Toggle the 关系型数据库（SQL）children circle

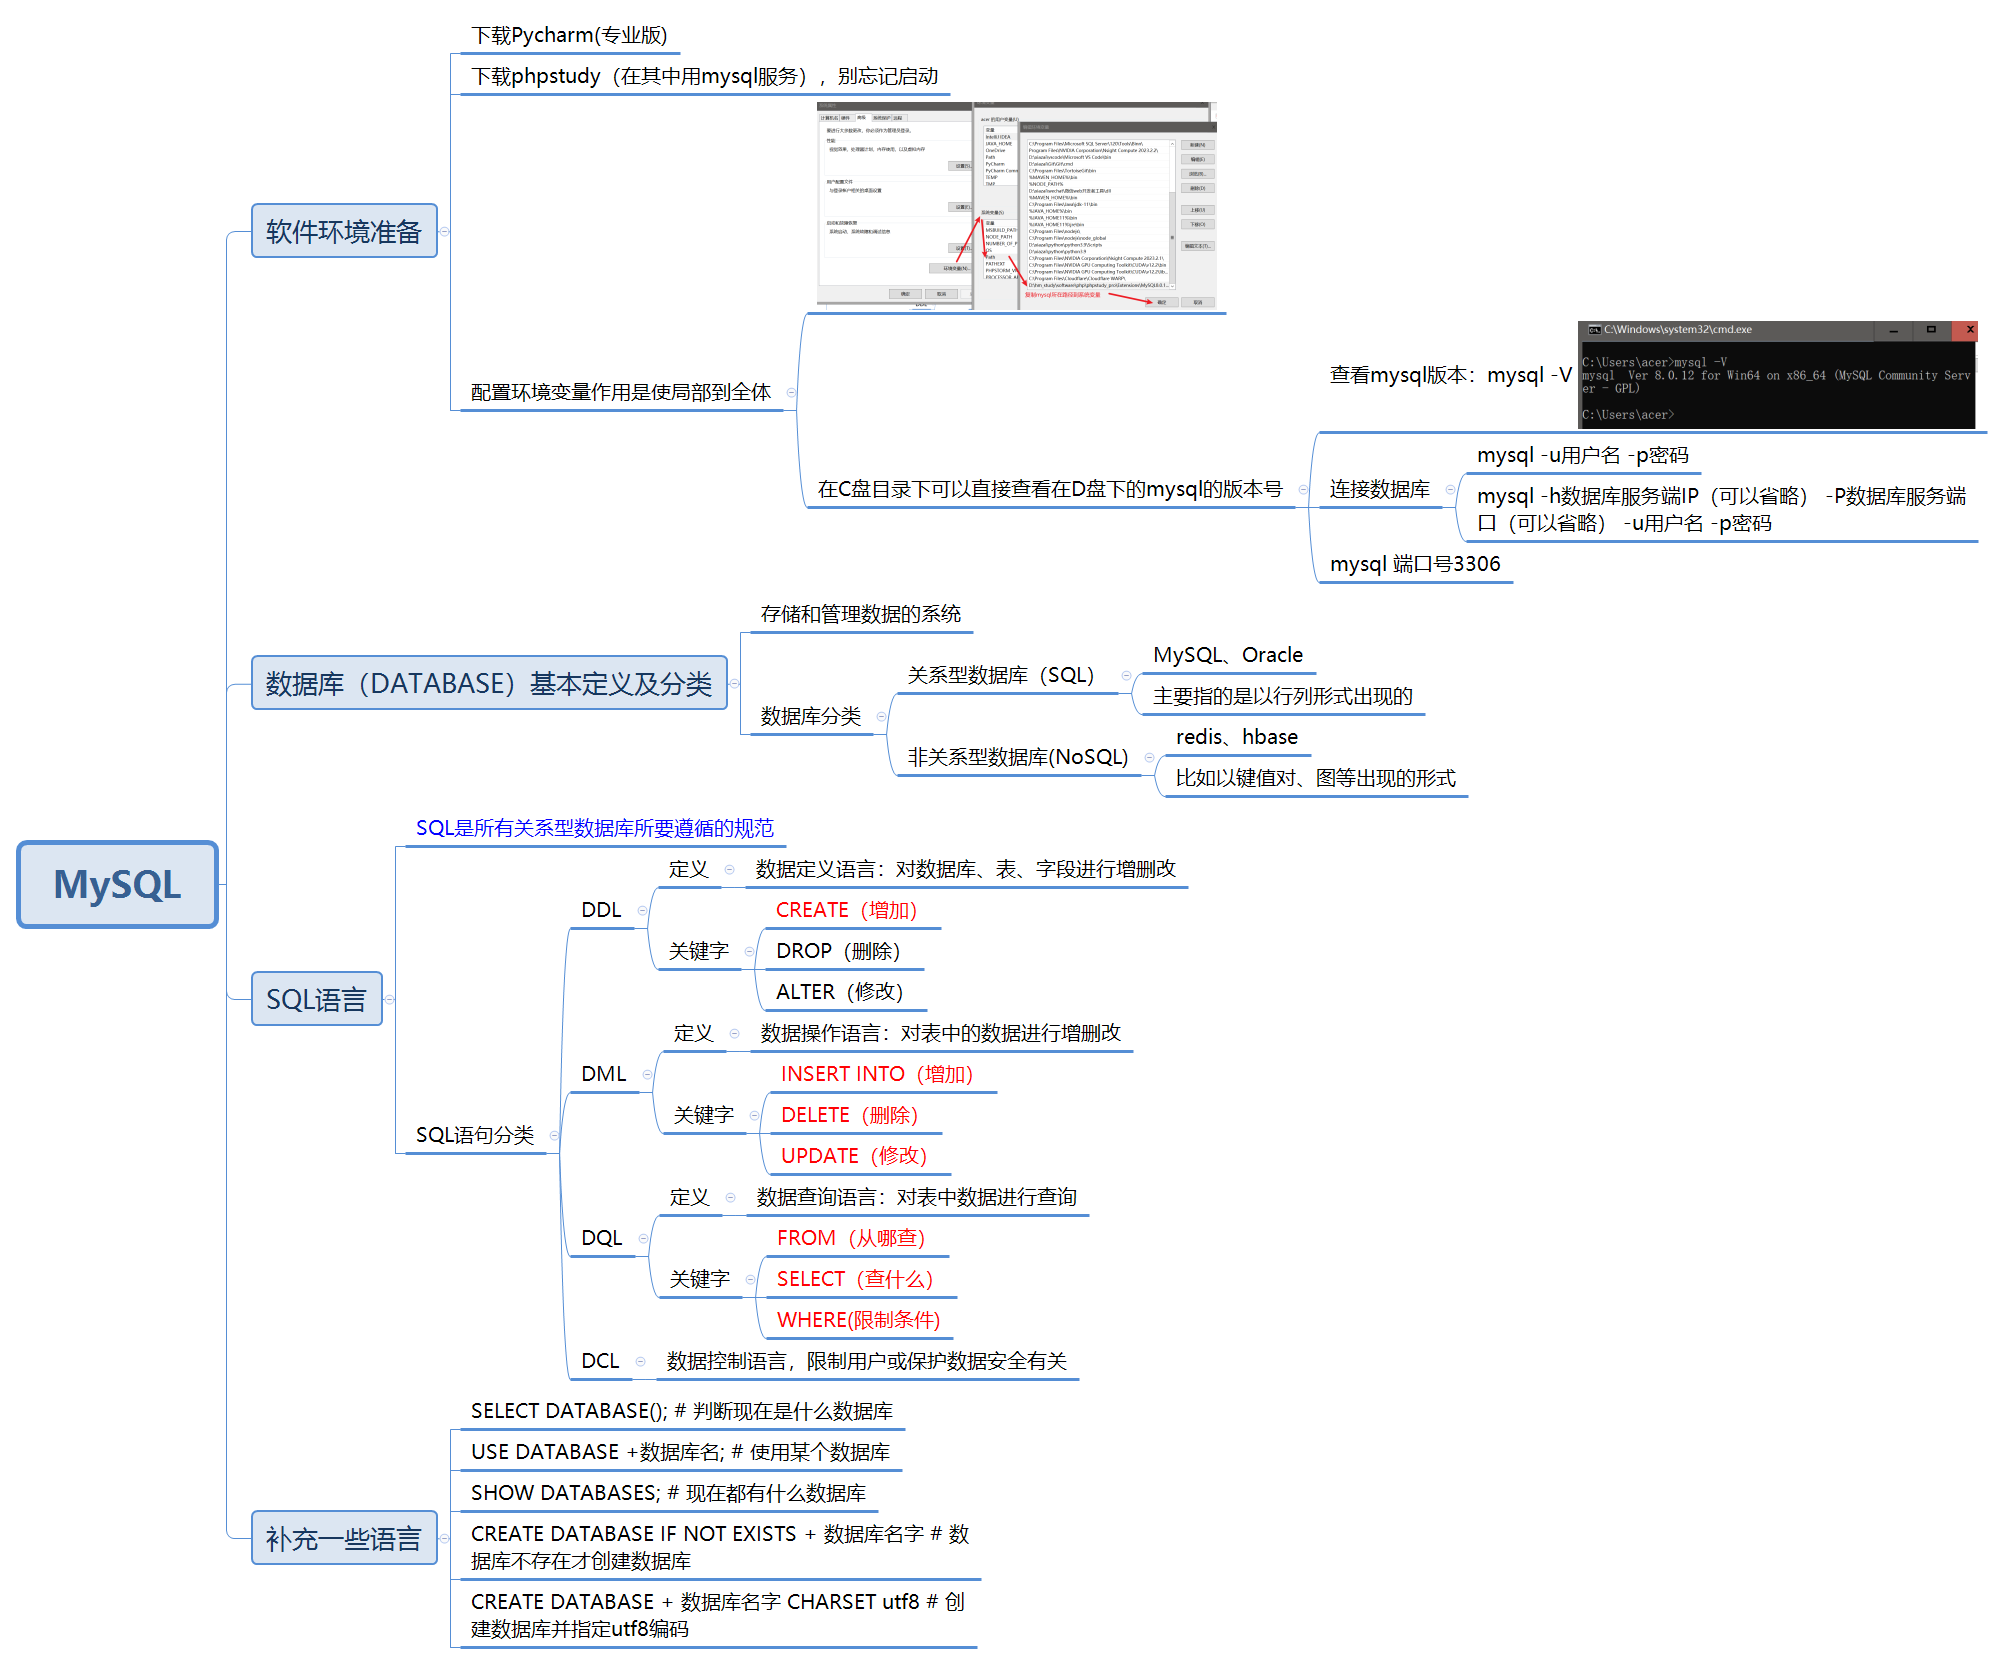tap(1126, 675)
